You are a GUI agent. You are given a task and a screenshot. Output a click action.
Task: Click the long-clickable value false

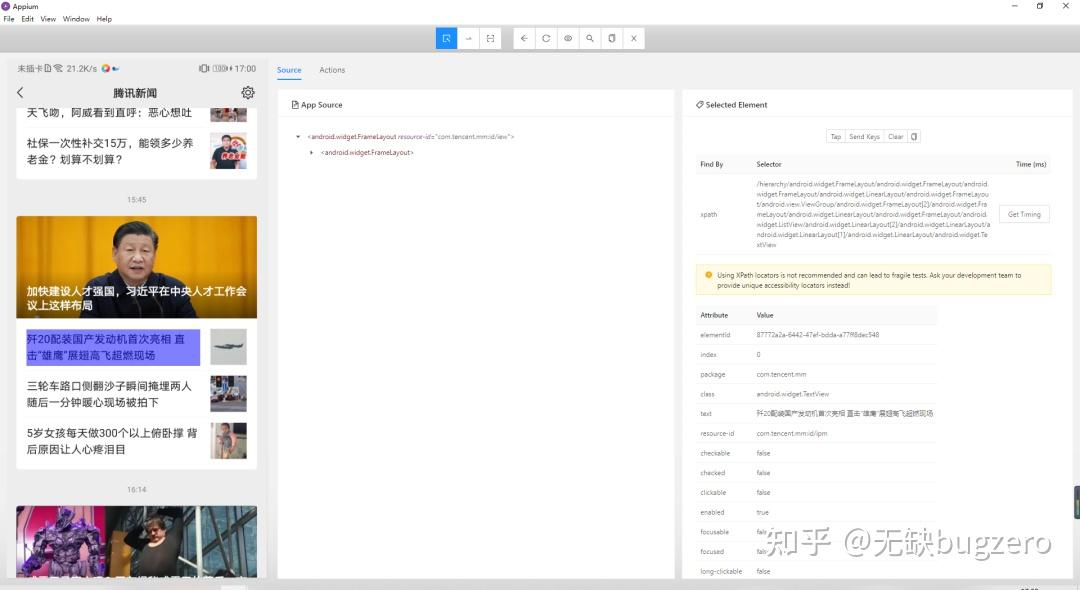pos(763,571)
